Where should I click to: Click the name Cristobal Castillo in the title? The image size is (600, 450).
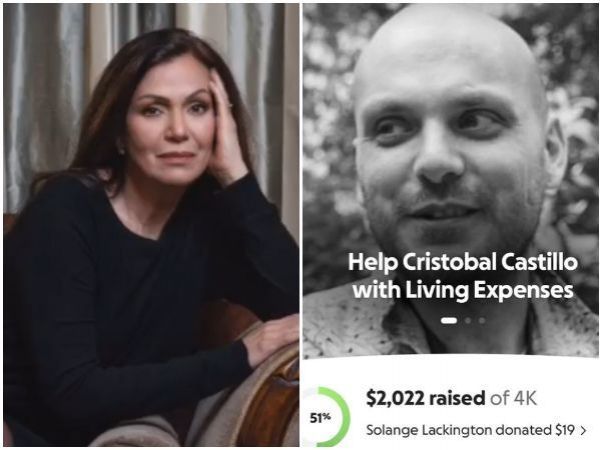point(490,262)
